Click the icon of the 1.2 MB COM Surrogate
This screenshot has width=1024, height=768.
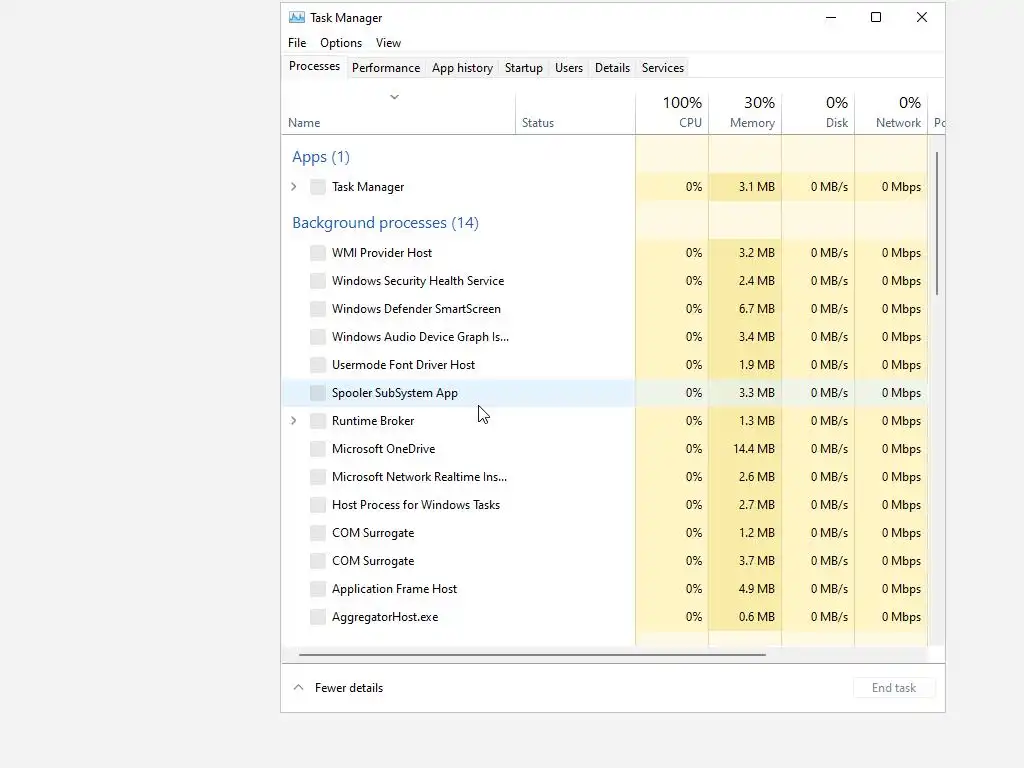(318, 534)
